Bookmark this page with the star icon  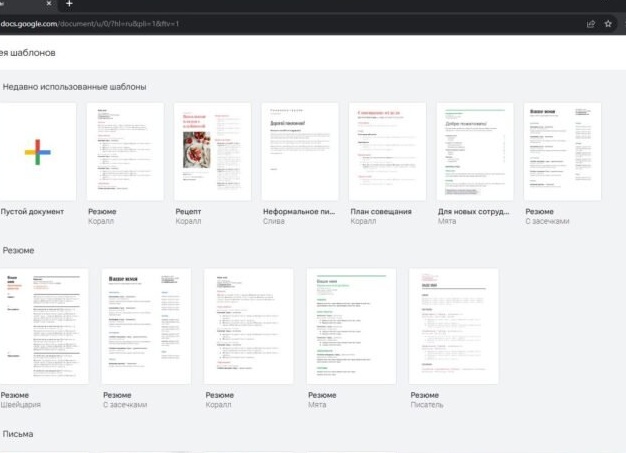click(x=607, y=24)
